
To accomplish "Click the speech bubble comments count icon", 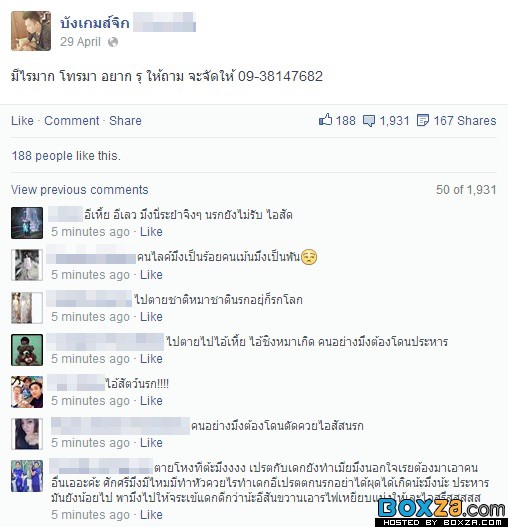I will 369,121.
